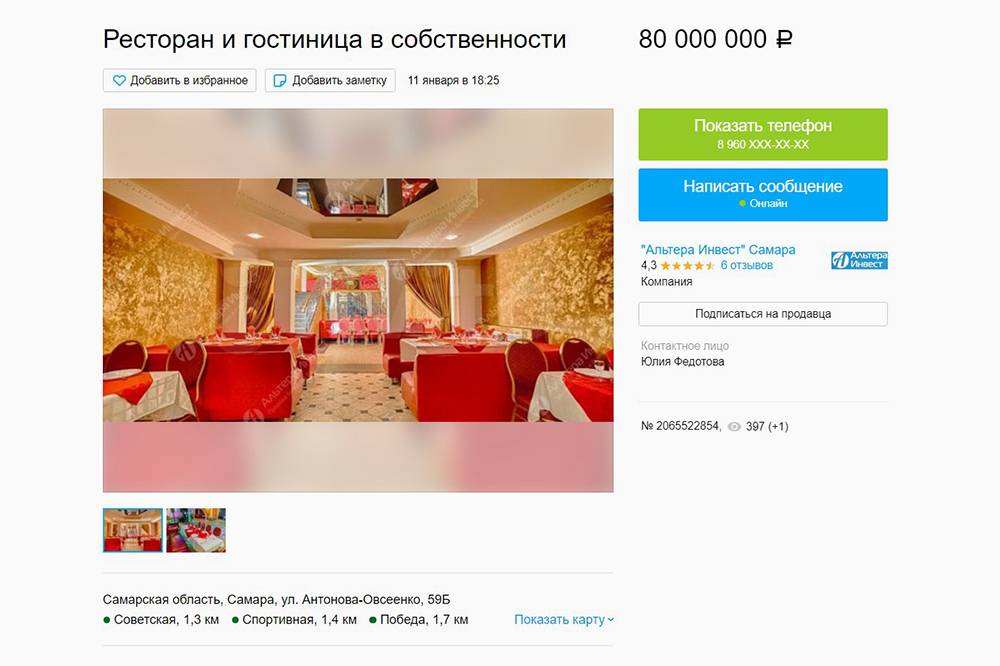Viewport: 1000px width, 666px height.
Task: Add the listing via Добавить в избранное
Action: [x=179, y=80]
